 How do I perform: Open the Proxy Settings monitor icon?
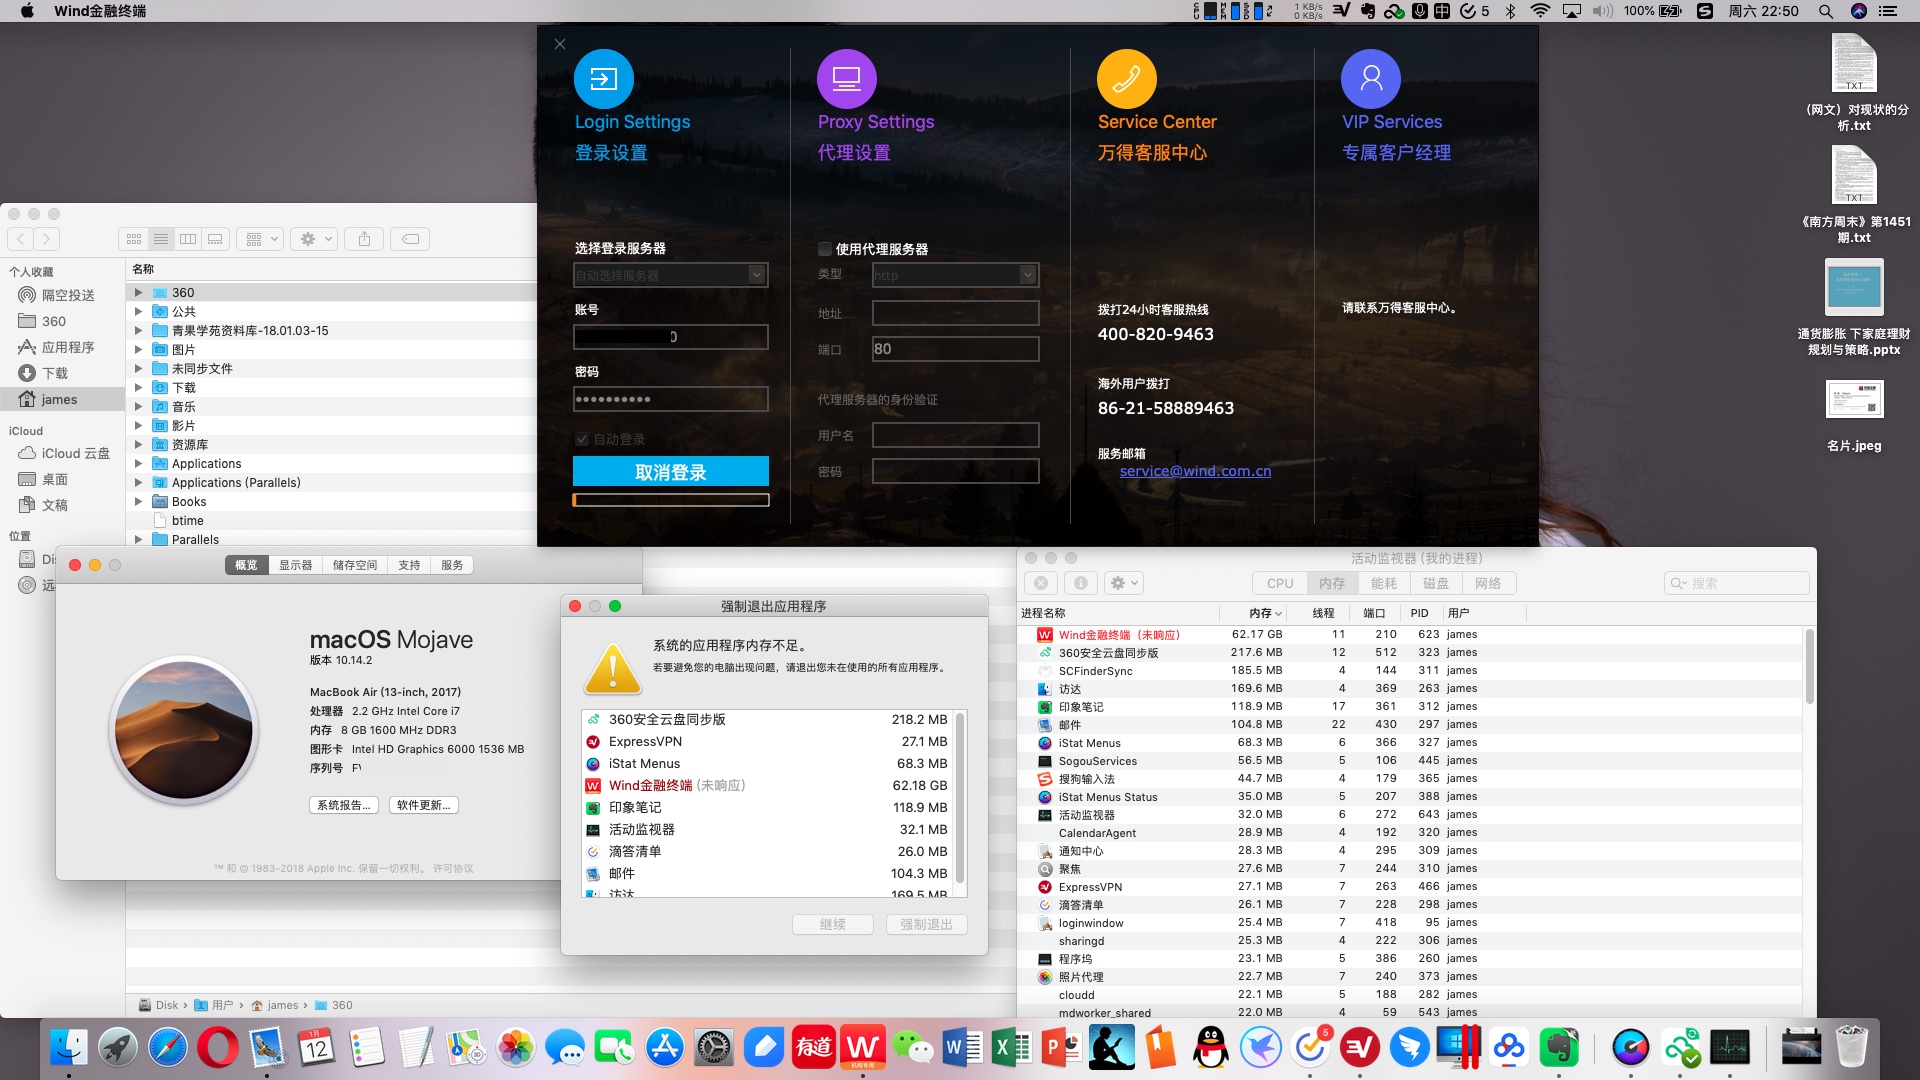pyautogui.click(x=846, y=78)
